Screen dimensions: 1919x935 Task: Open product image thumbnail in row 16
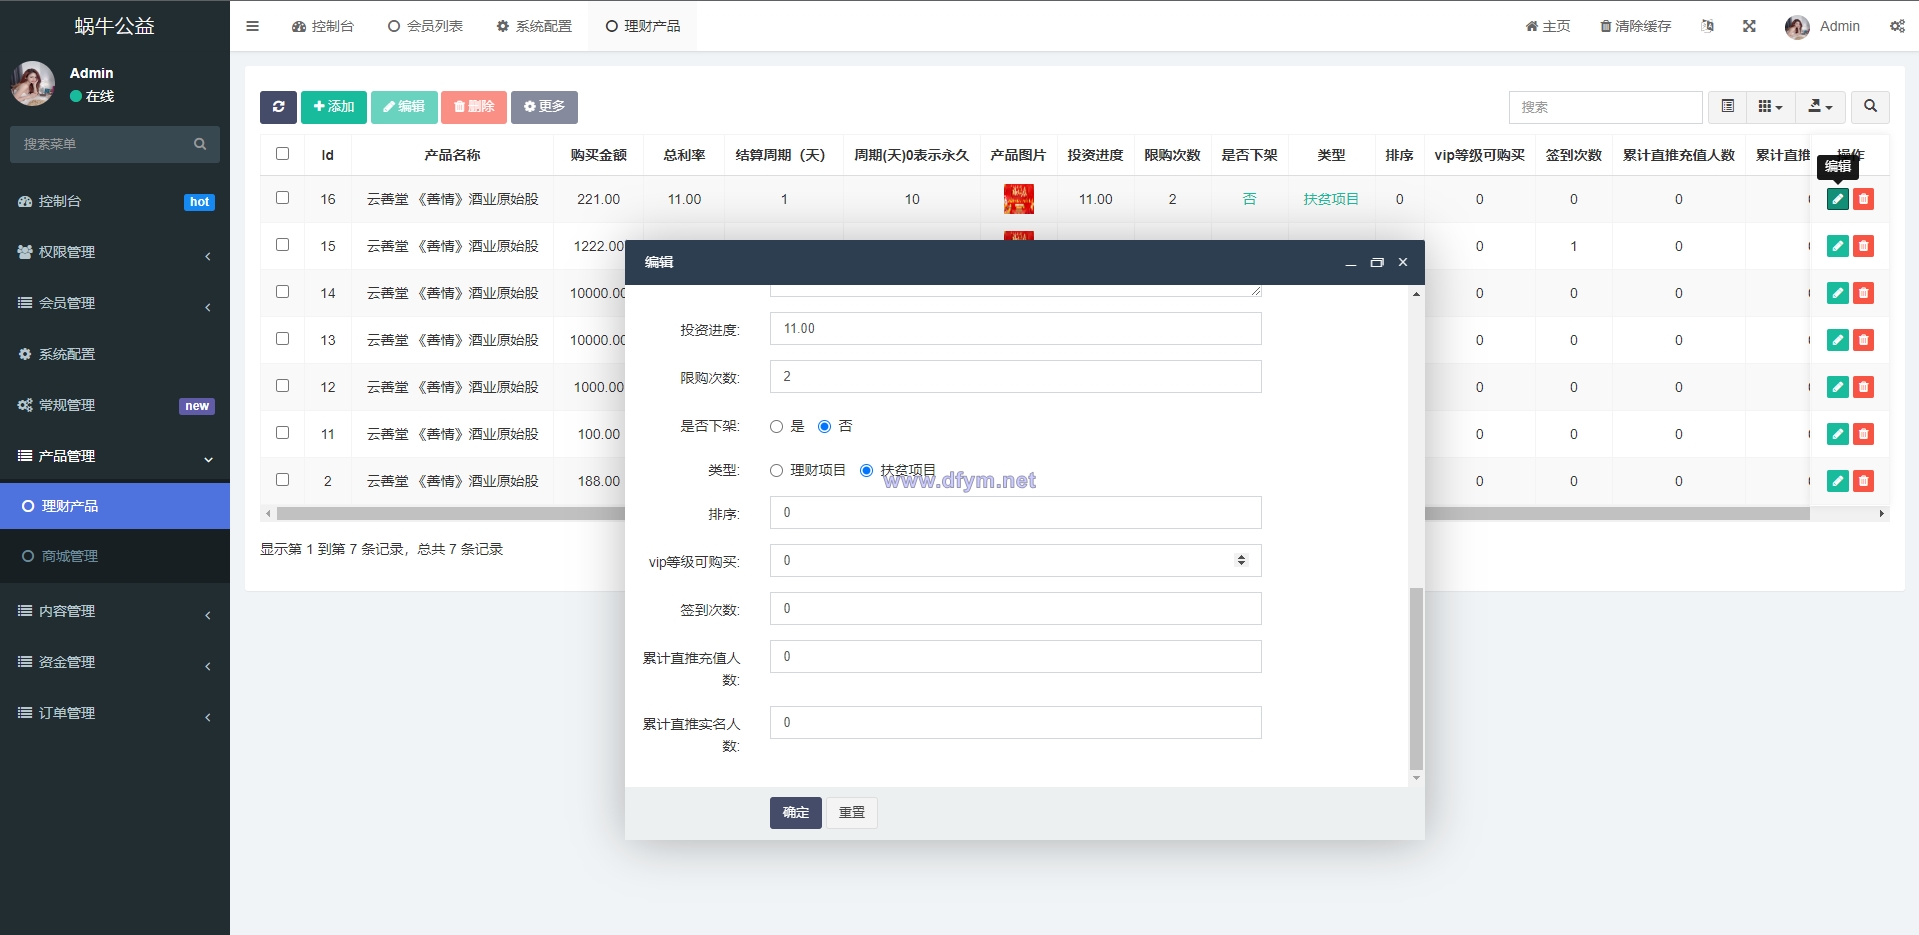[x=1018, y=199]
